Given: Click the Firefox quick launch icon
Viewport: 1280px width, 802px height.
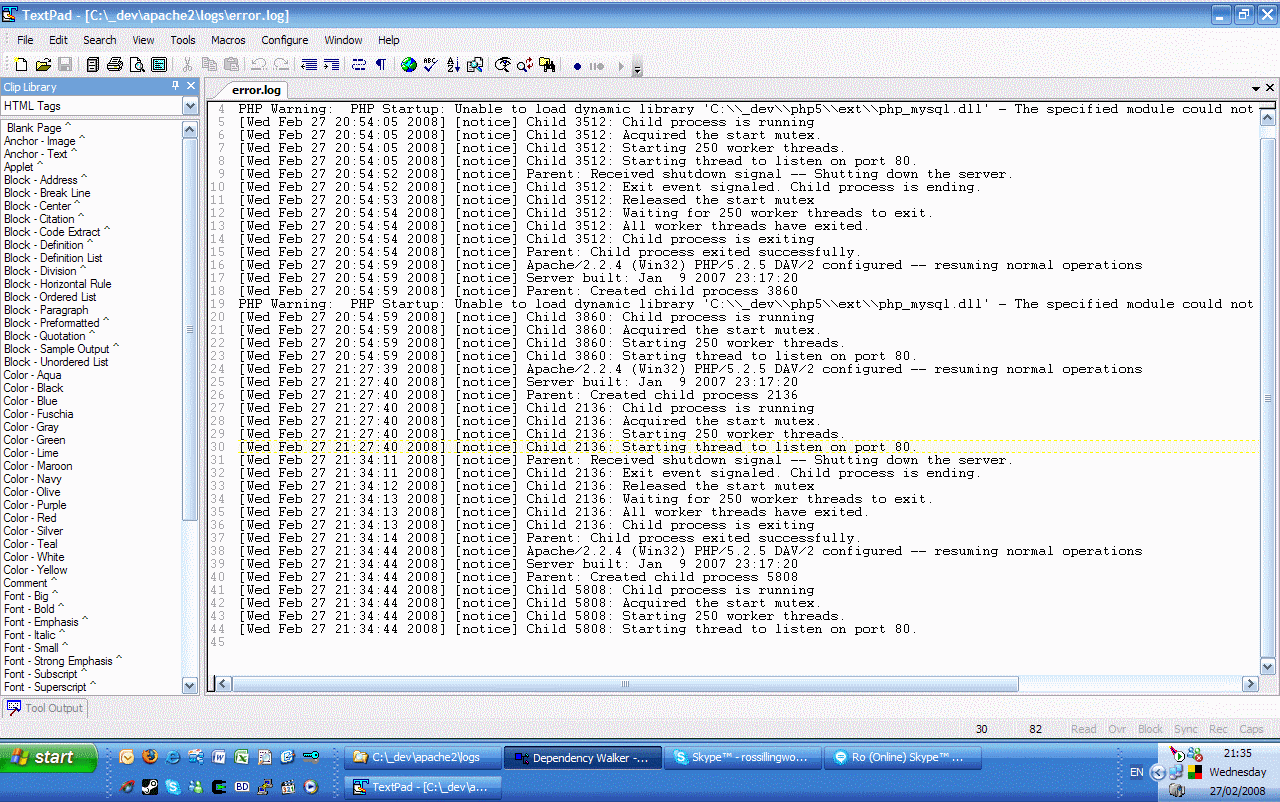Looking at the screenshot, I should click(x=150, y=757).
